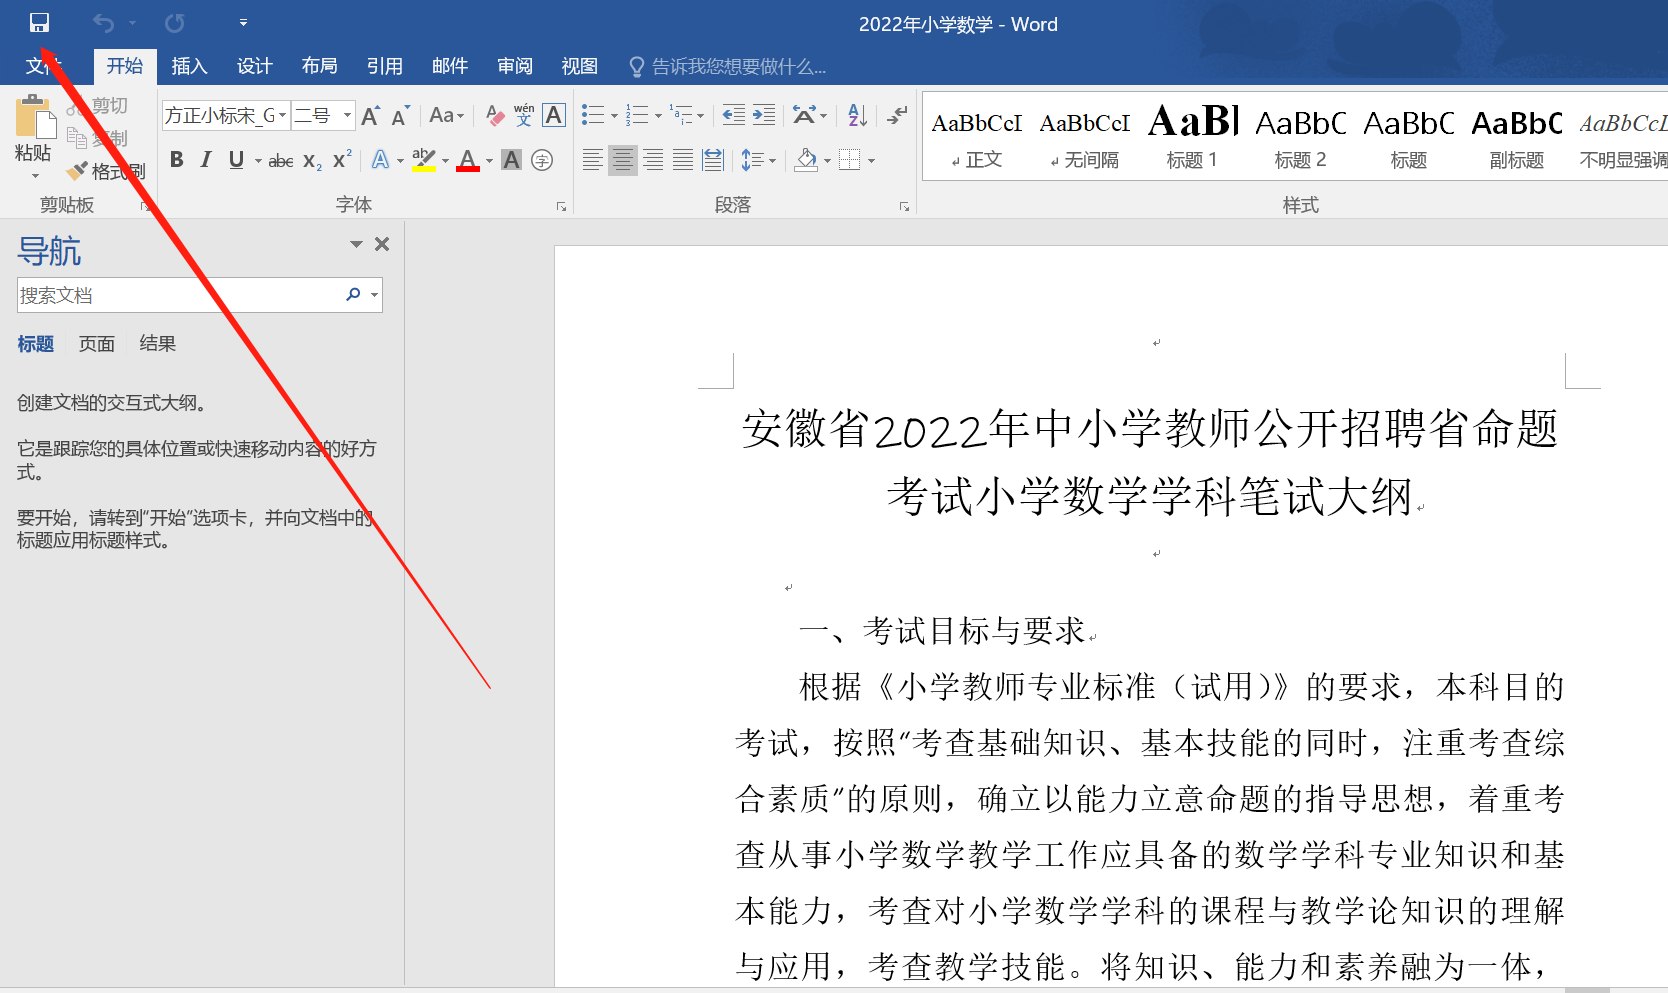Click the bullets list icon
Viewport: 1668px width, 993px height.
[593, 116]
